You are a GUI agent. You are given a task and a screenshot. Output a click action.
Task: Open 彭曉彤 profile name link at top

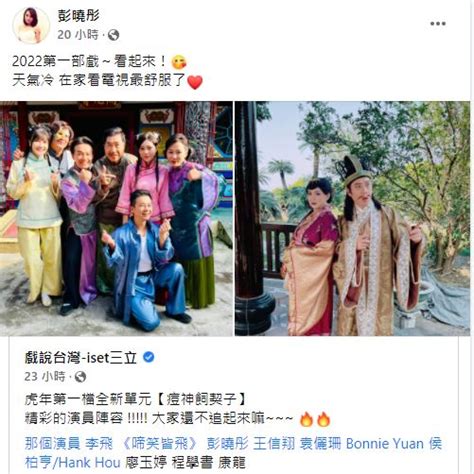pyautogui.click(x=78, y=16)
